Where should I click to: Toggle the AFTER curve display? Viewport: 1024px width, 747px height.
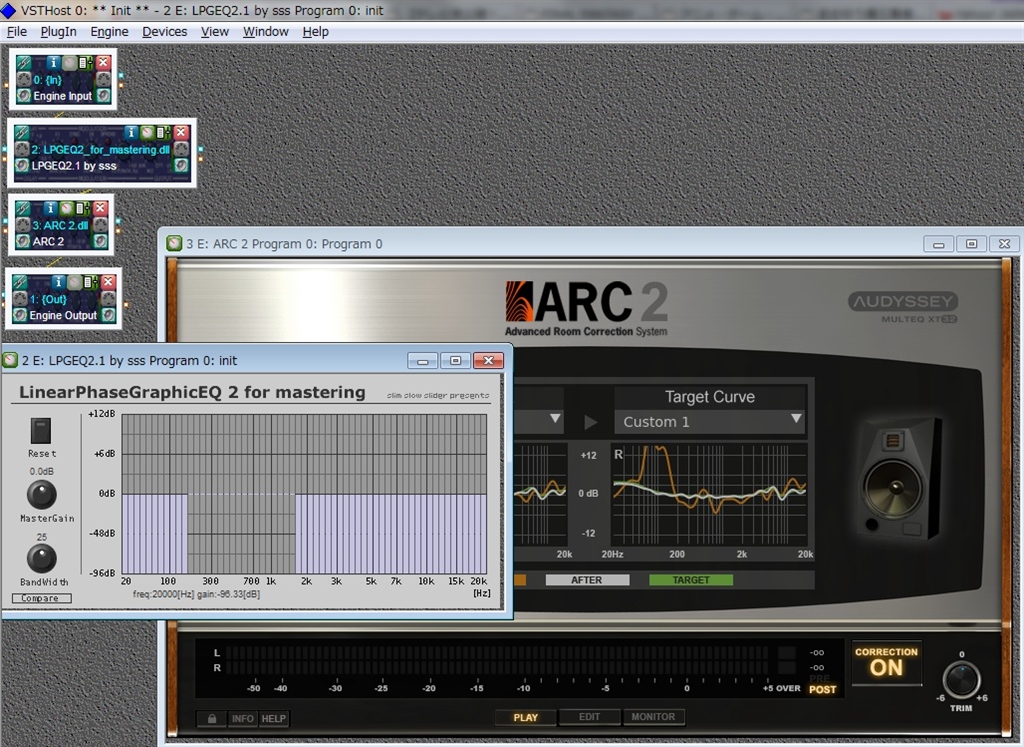pyautogui.click(x=587, y=580)
